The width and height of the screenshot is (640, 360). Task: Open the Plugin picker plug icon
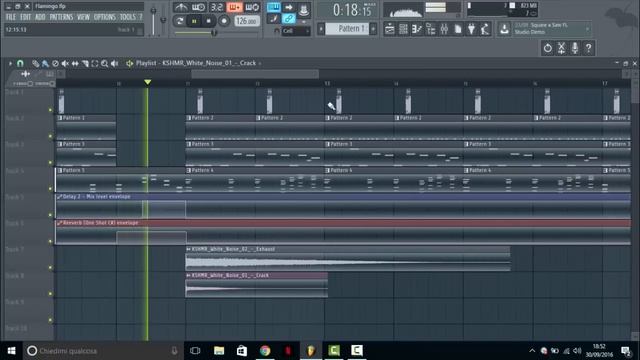click(x=471, y=29)
